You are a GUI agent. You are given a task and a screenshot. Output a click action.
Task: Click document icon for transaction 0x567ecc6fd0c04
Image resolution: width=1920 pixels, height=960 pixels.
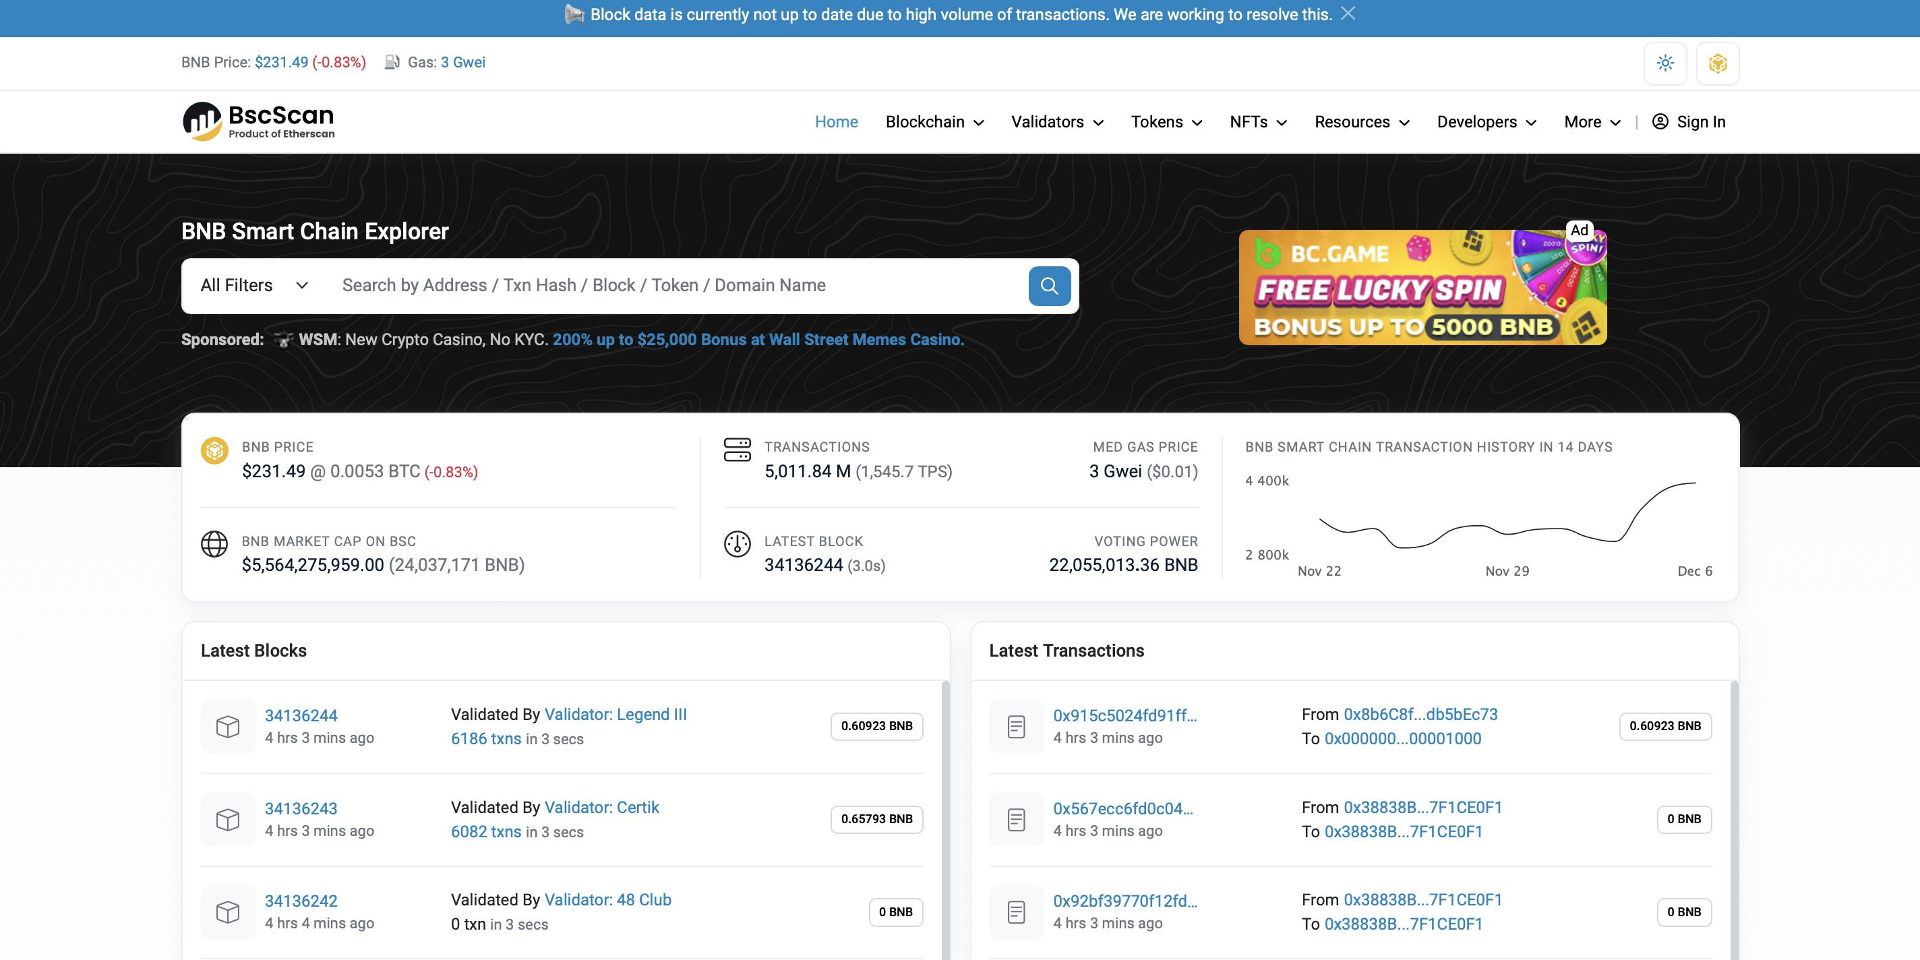point(1016,820)
